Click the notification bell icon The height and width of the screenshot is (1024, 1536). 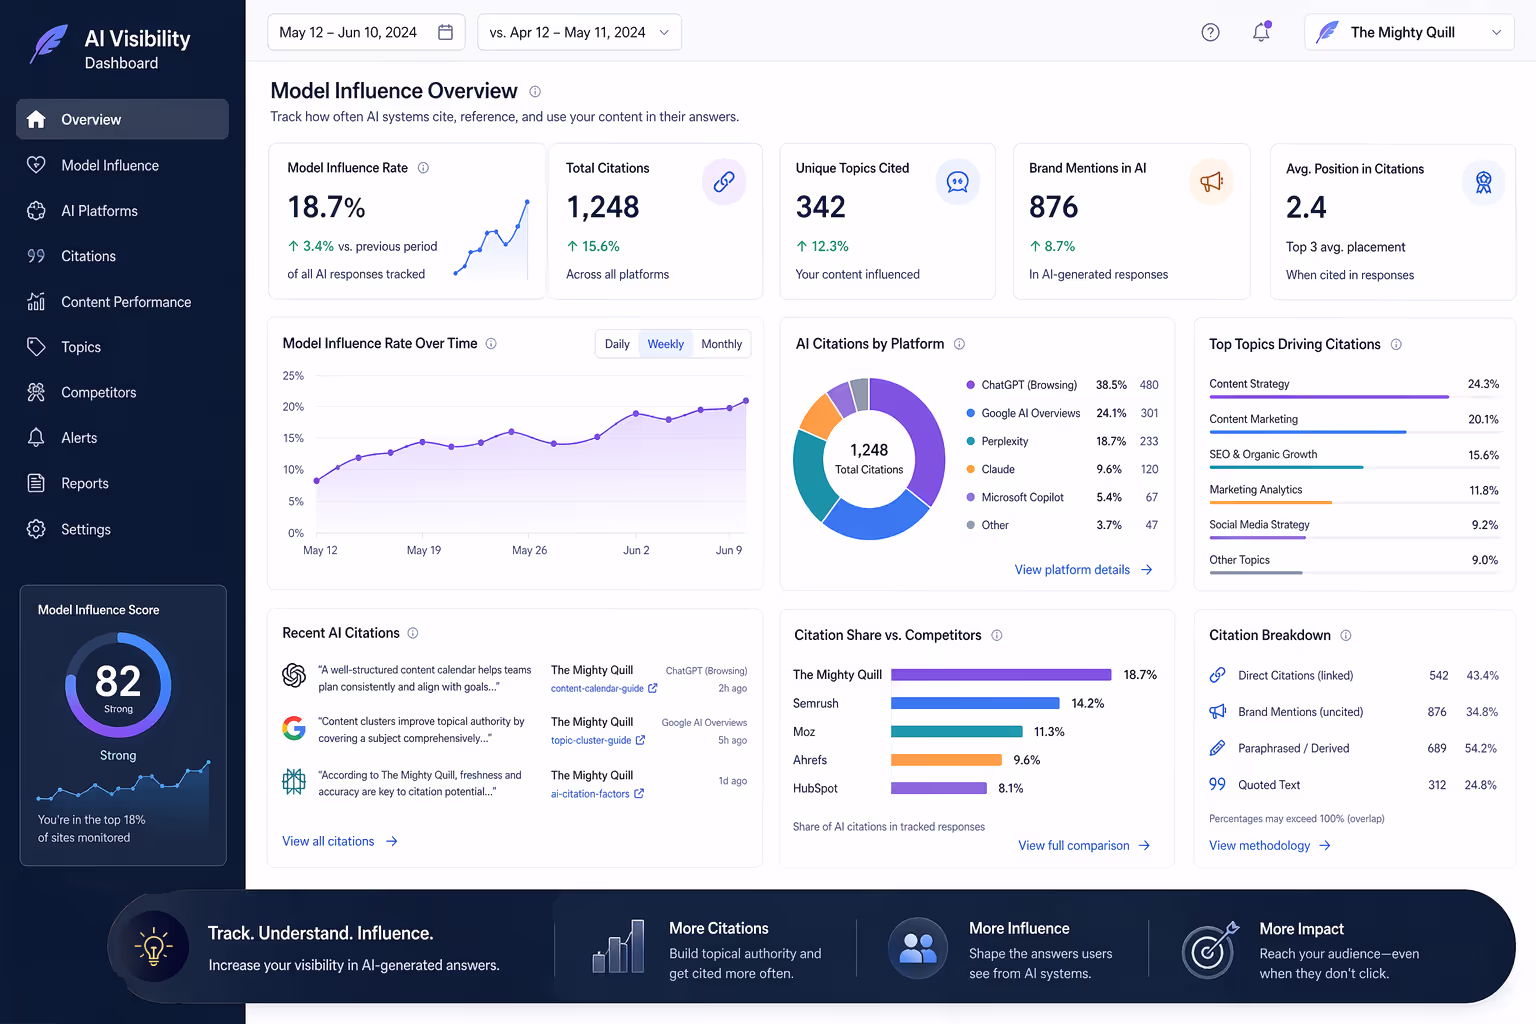click(1260, 32)
